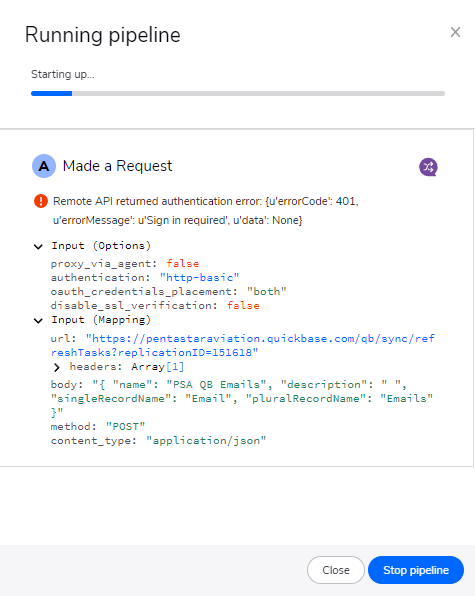Click the method "POST" value

coord(125,426)
